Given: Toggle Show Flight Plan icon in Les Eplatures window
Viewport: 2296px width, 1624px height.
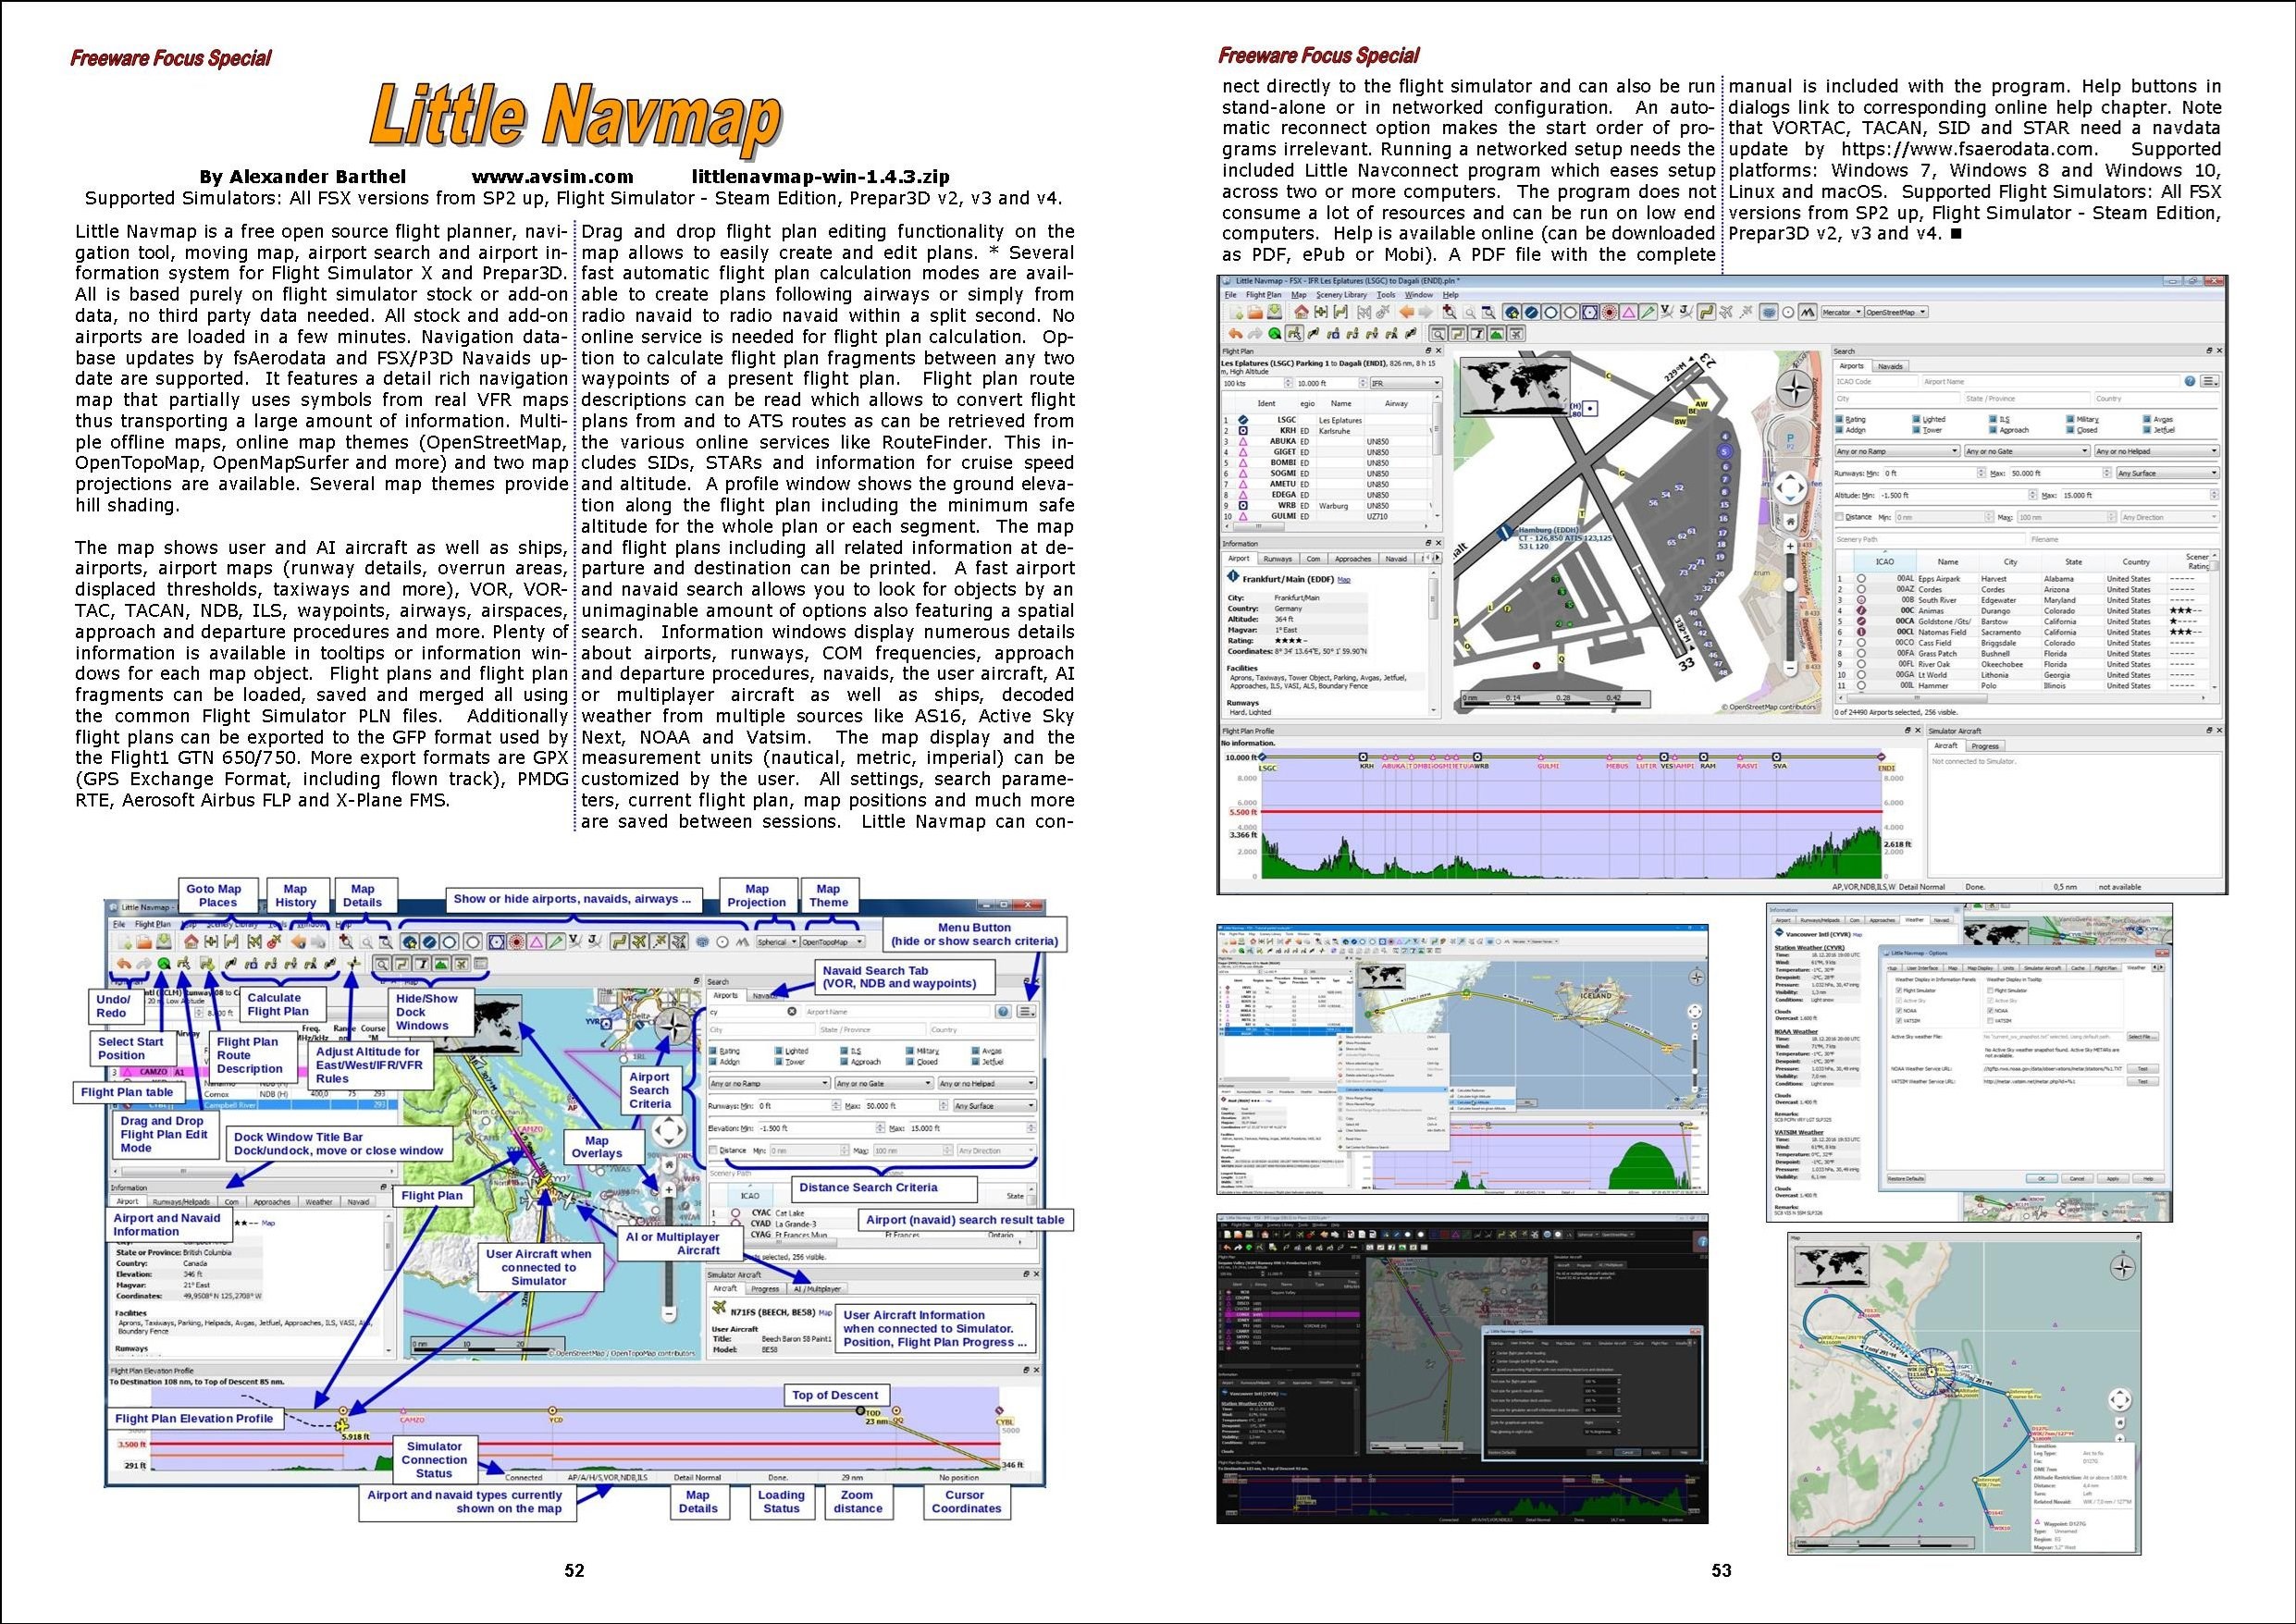Looking at the screenshot, I should [1707, 312].
